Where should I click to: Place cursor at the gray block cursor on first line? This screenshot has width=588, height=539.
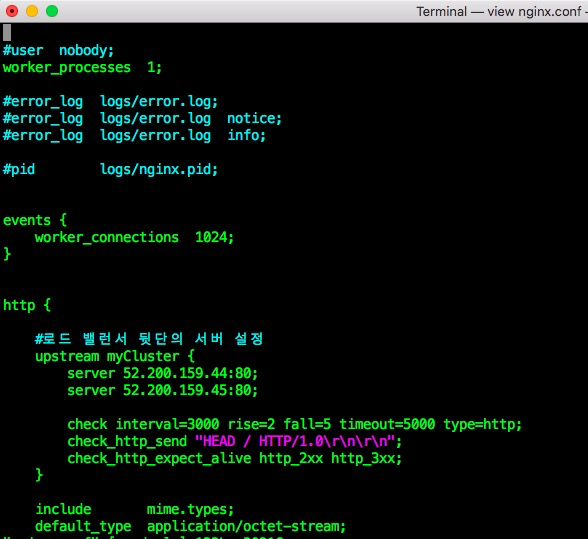[7, 32]
